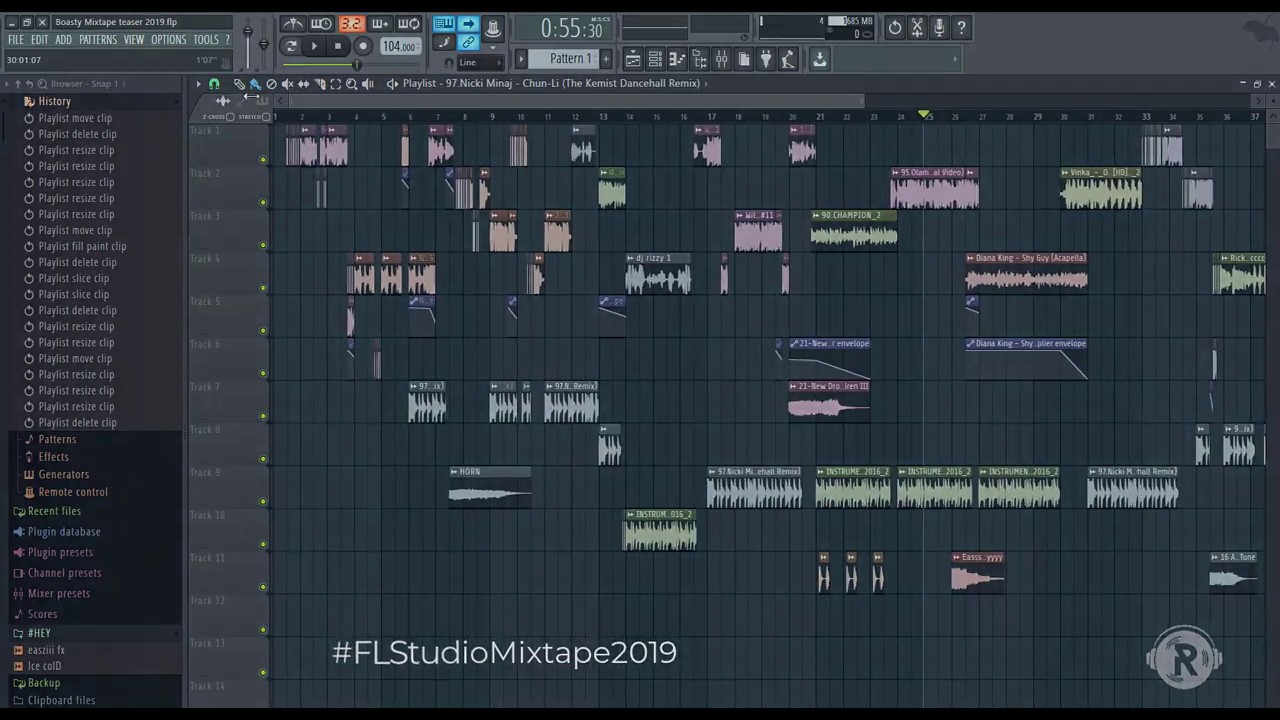
Task: Add new pattern with plus button
Action: pyautogui.click(x=605, y=59)
